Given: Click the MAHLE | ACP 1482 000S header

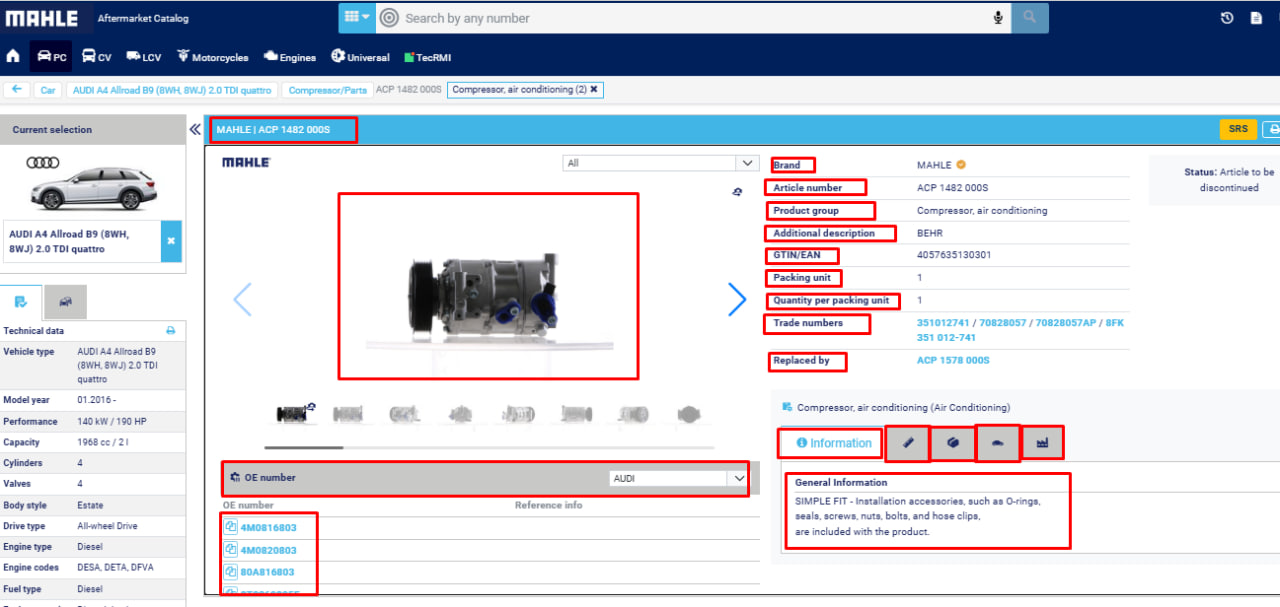Looking at the screenshot, I should point(273,130).
